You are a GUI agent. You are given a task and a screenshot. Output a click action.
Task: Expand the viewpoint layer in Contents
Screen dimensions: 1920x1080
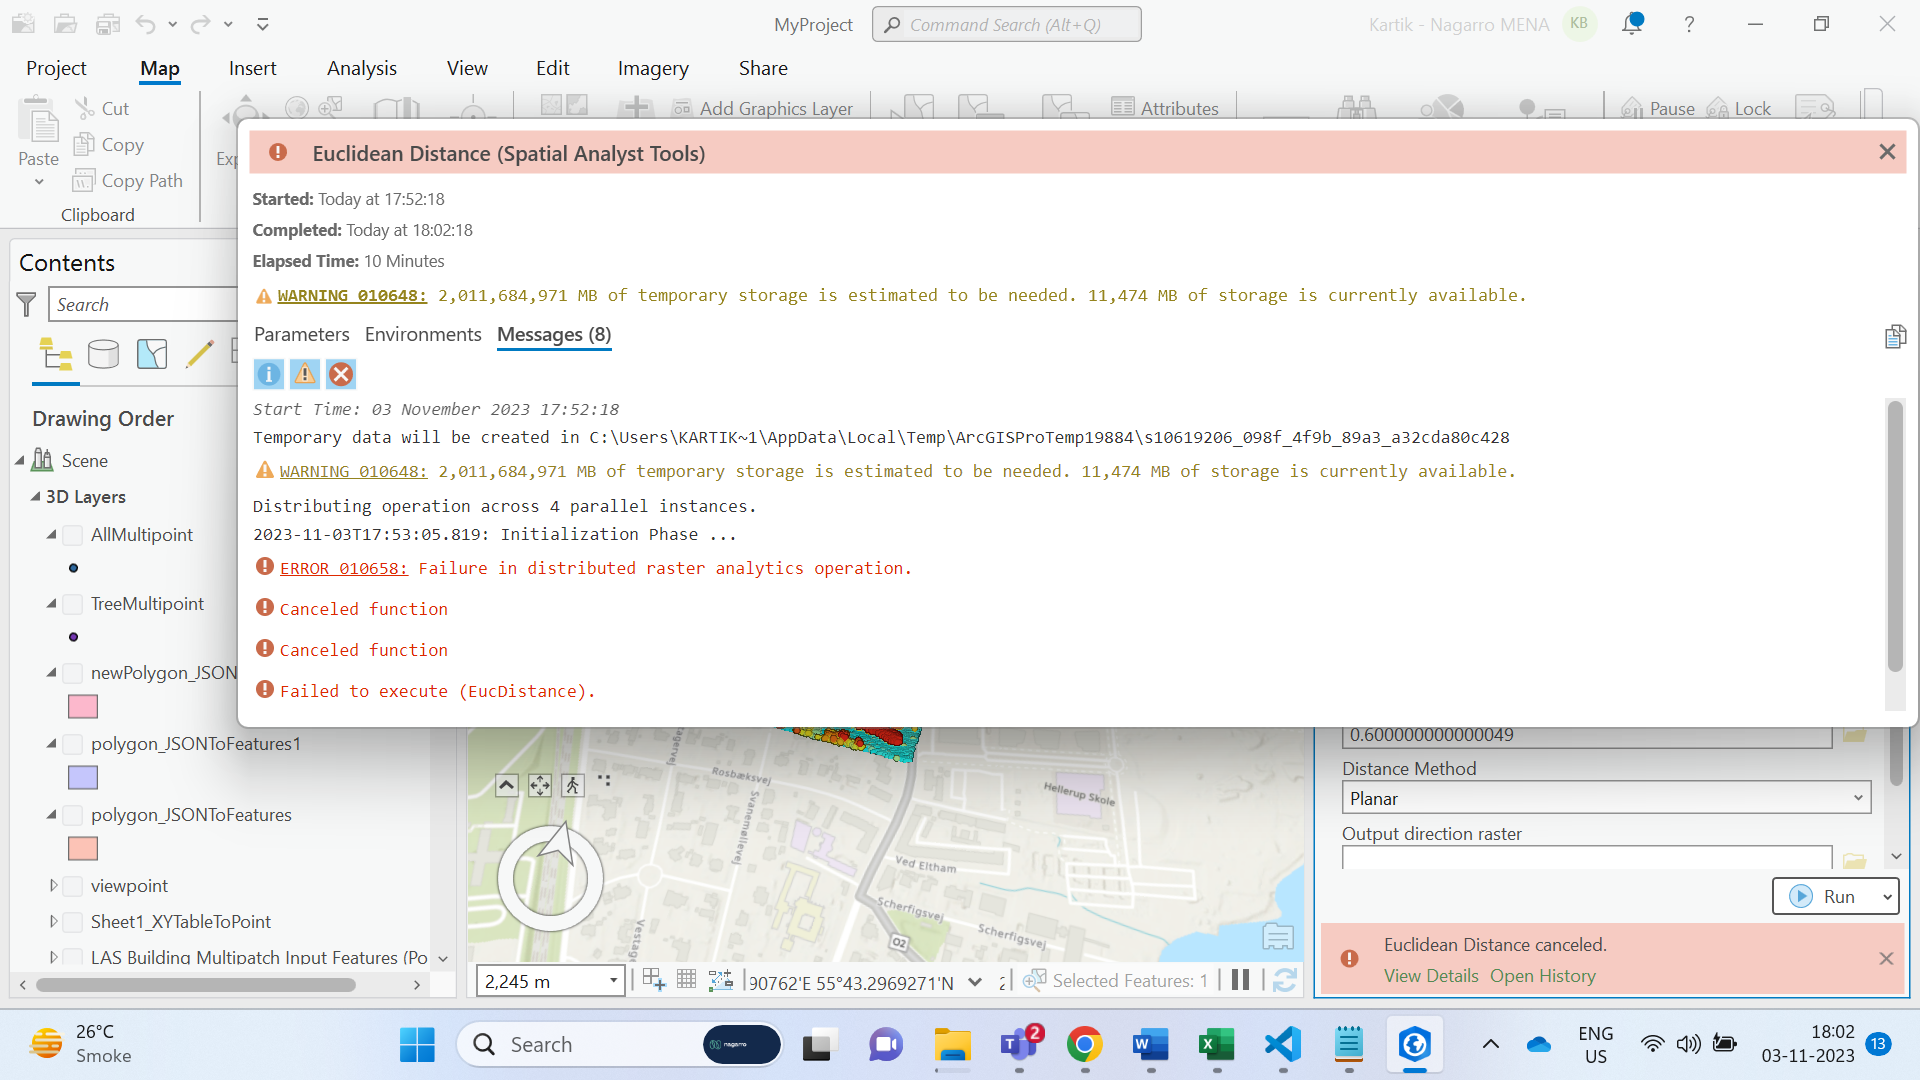pyautogui.click(x=53, y=886)
